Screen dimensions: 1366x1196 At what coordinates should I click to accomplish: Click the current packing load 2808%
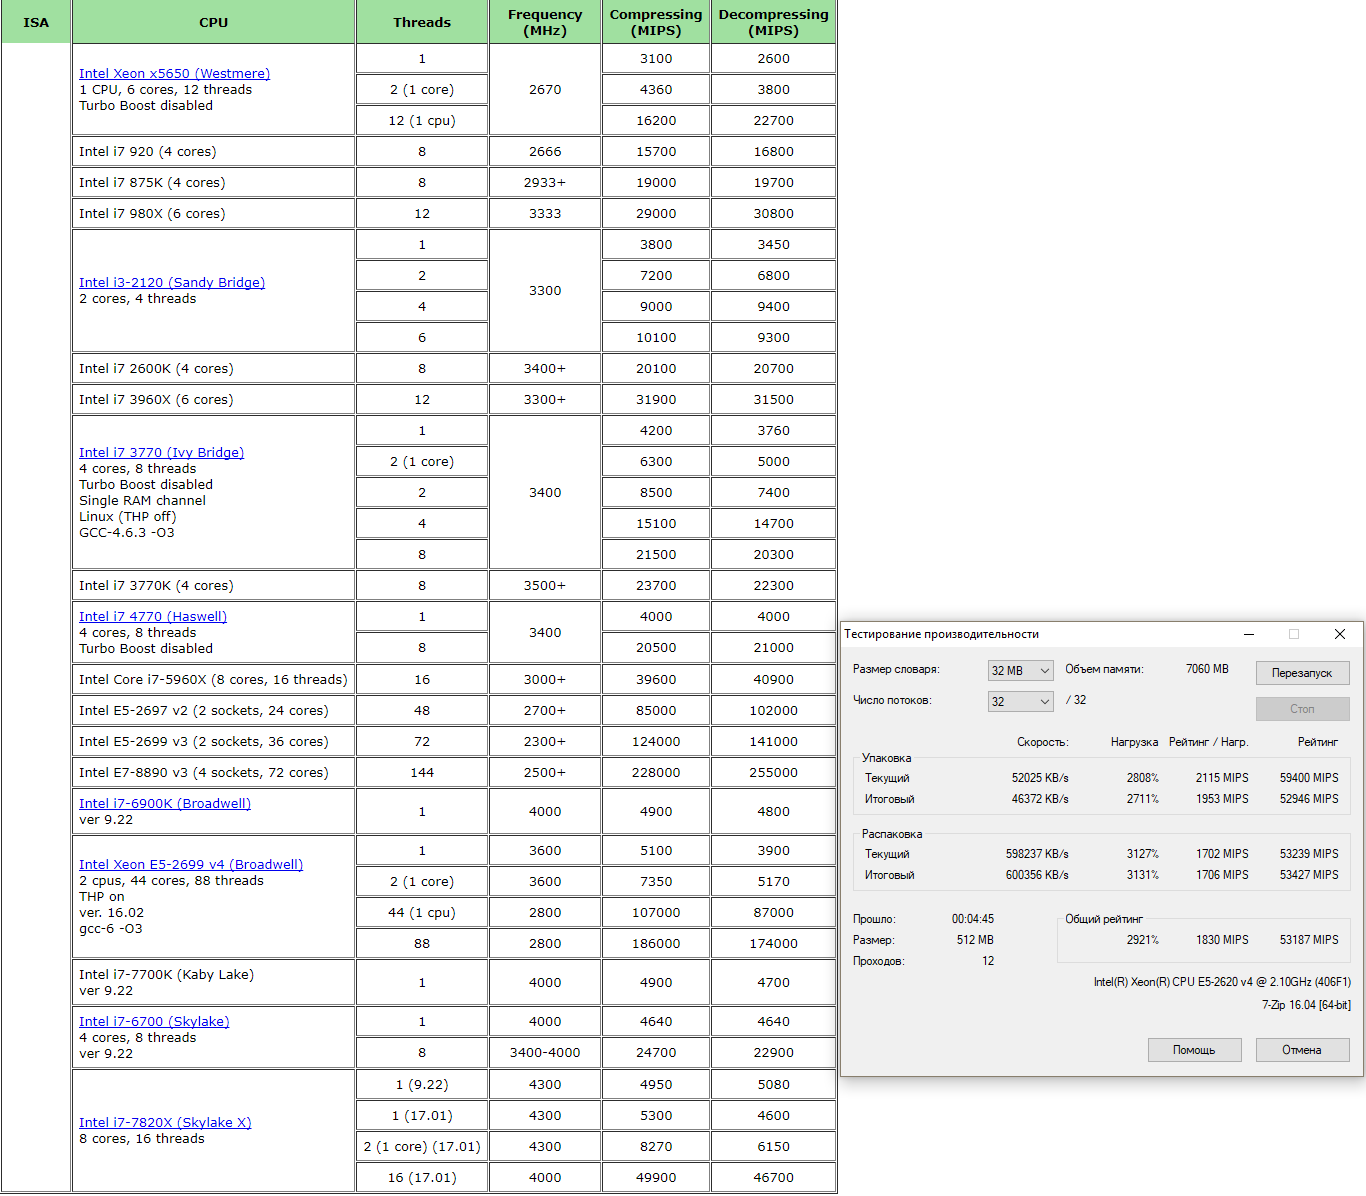coord(1143,778)
